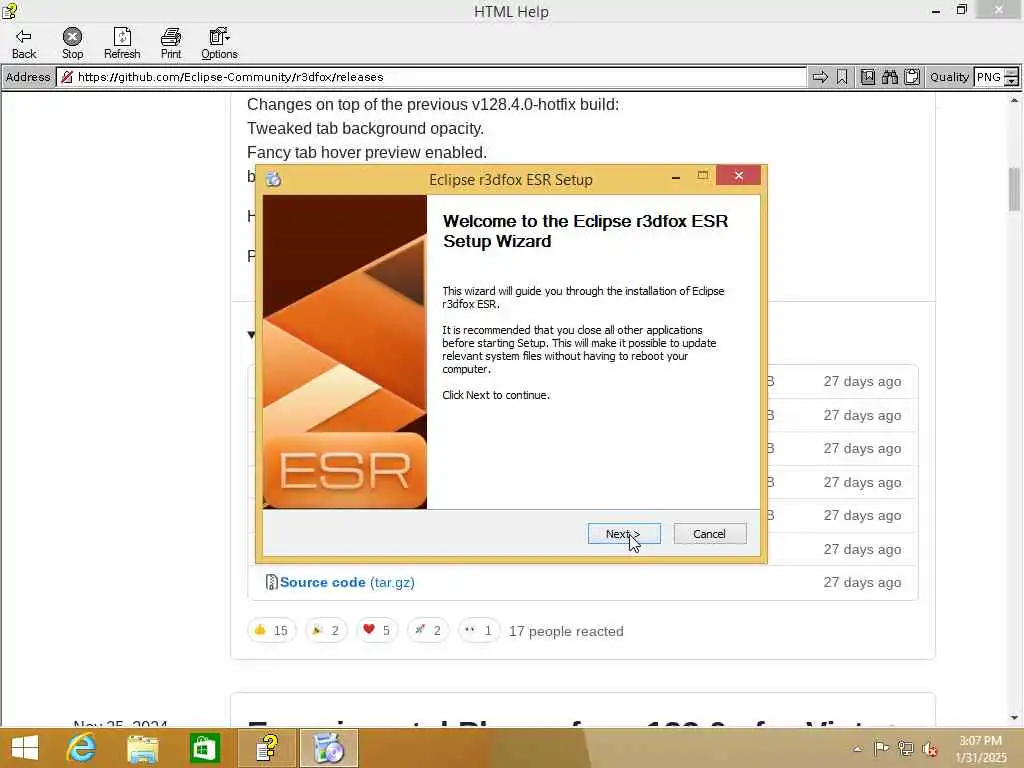Open File Explorer from taskbar

(x=142, y=748)
